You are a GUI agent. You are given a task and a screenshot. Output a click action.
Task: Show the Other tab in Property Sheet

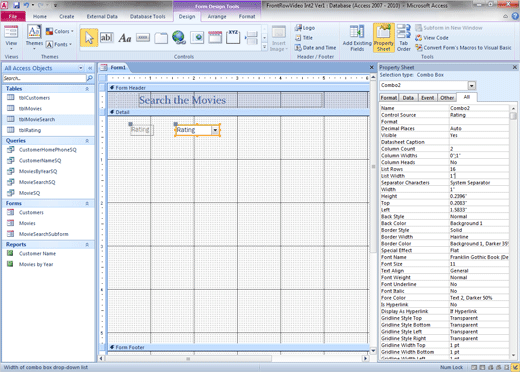coord(447,98)
